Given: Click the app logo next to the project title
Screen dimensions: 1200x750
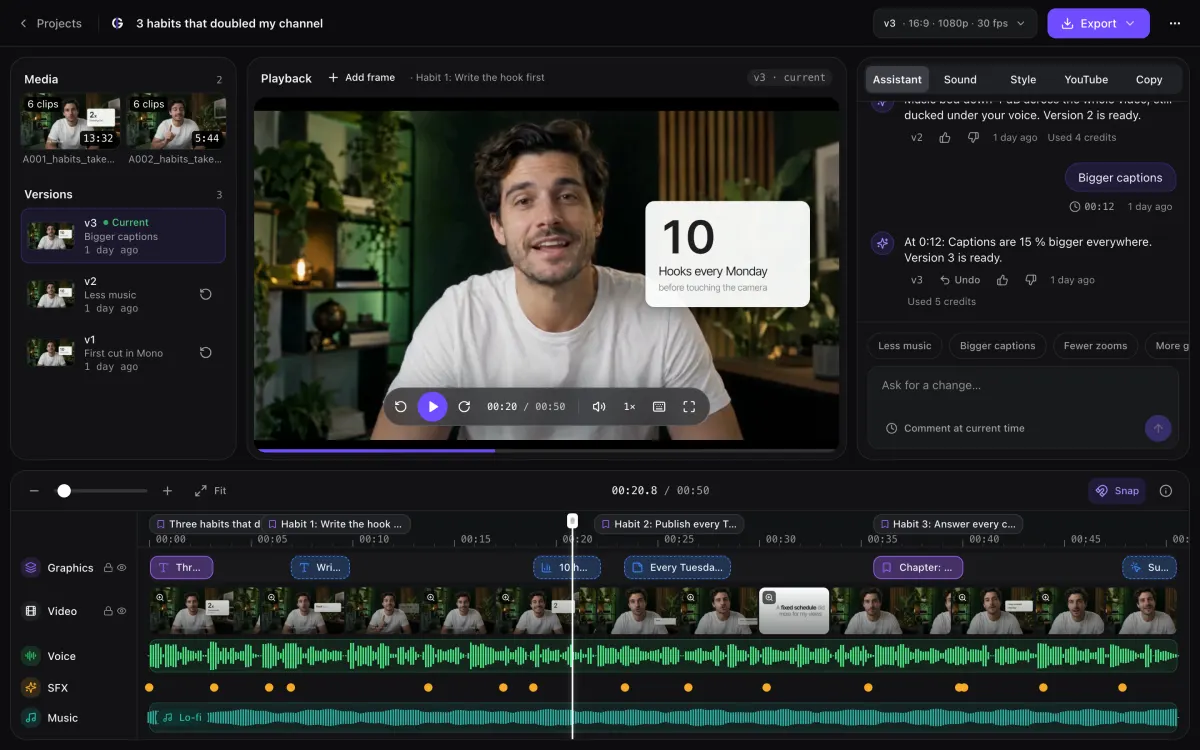Looking at the screenshot, I should tap(118, 23).
